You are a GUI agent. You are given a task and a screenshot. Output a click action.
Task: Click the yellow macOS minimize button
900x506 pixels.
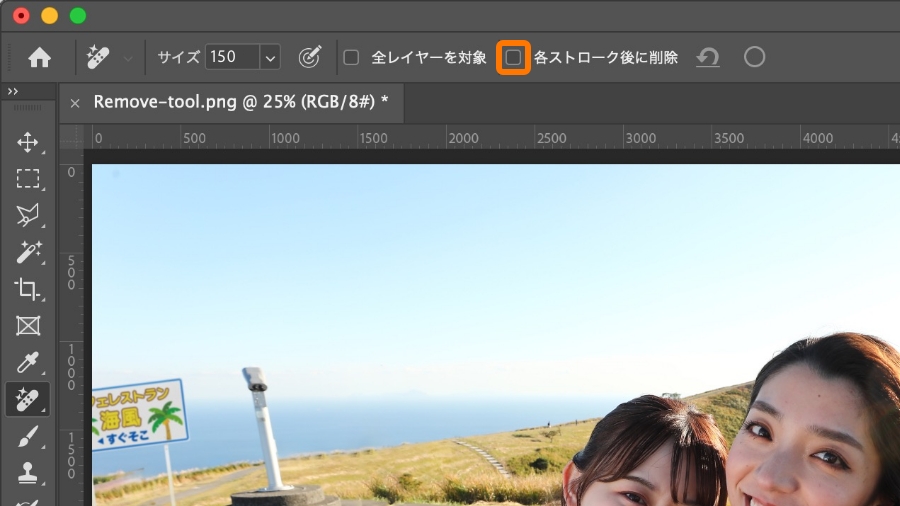tap(49, 16)
